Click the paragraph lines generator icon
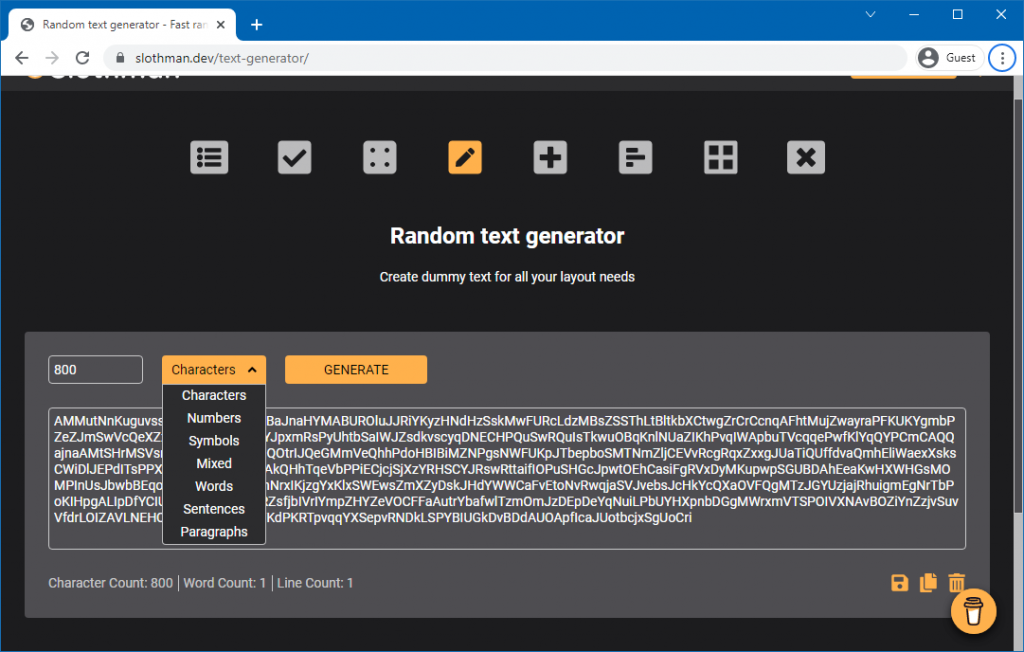Image resolution: width=1024 pixels, height=652 pixels. (x=635, y=157)
